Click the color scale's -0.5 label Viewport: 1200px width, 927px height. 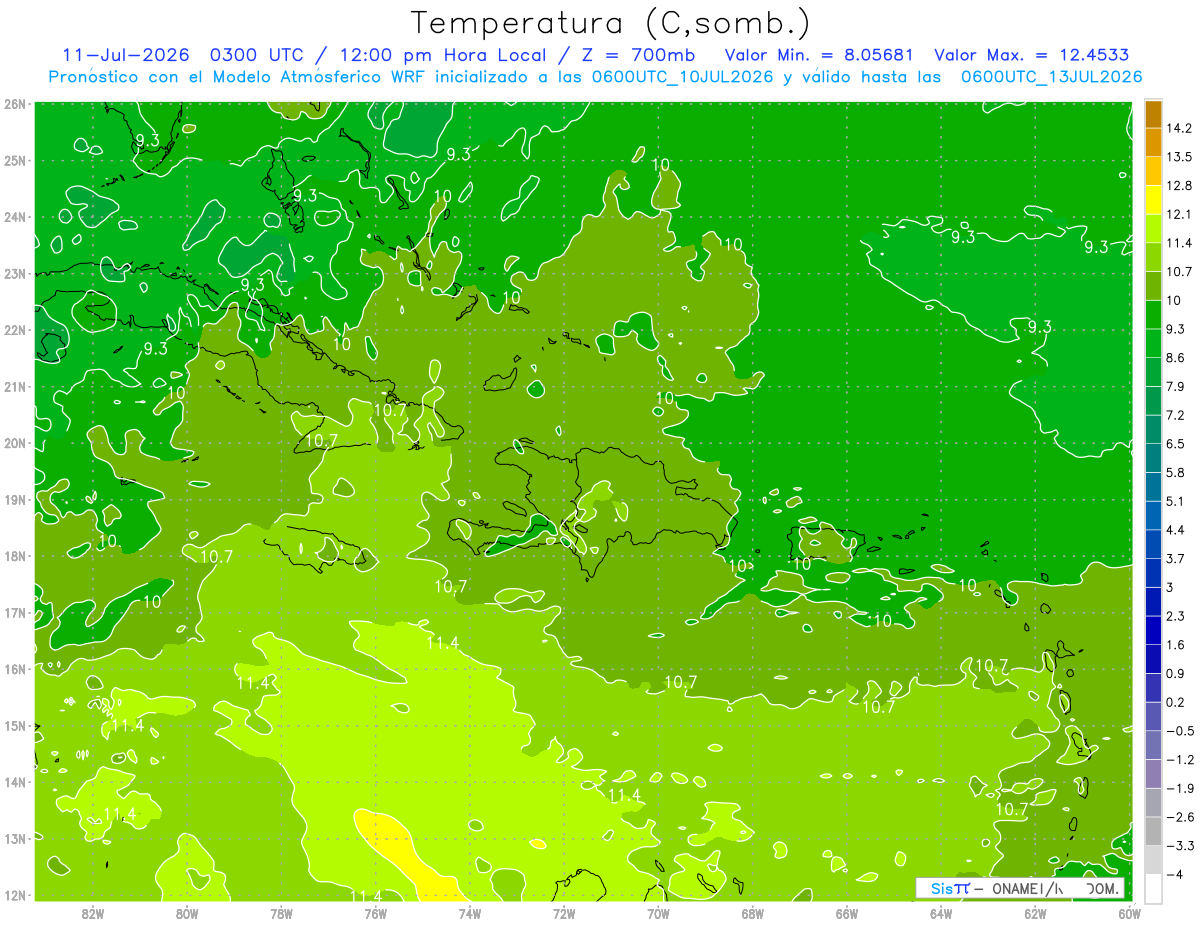1179,731
